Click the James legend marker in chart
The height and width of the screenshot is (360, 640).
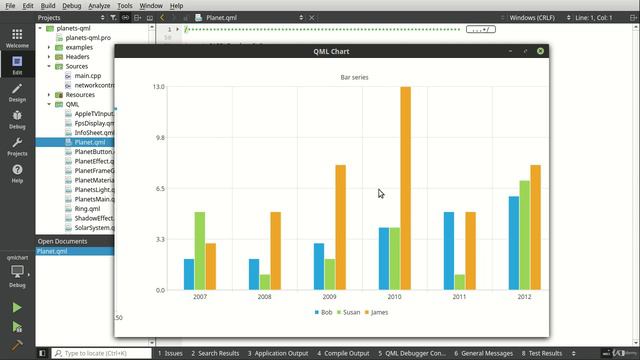[367, 312]
